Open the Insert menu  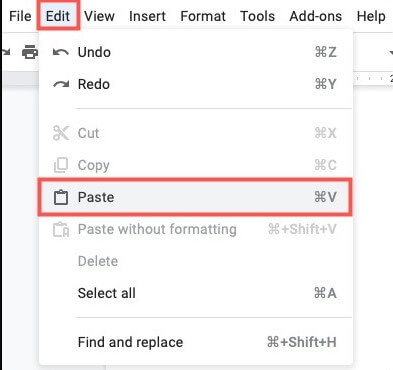coord(147,16)
